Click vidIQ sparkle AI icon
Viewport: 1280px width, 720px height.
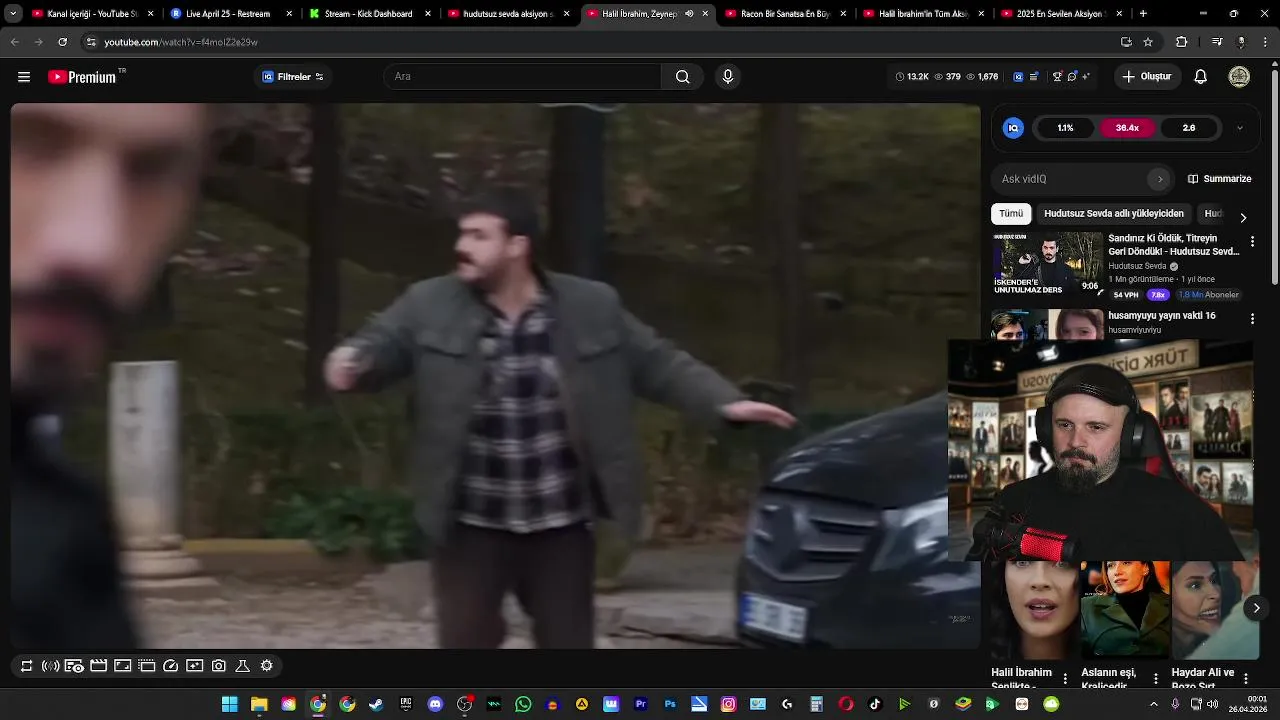click(x=1086, y=77)
